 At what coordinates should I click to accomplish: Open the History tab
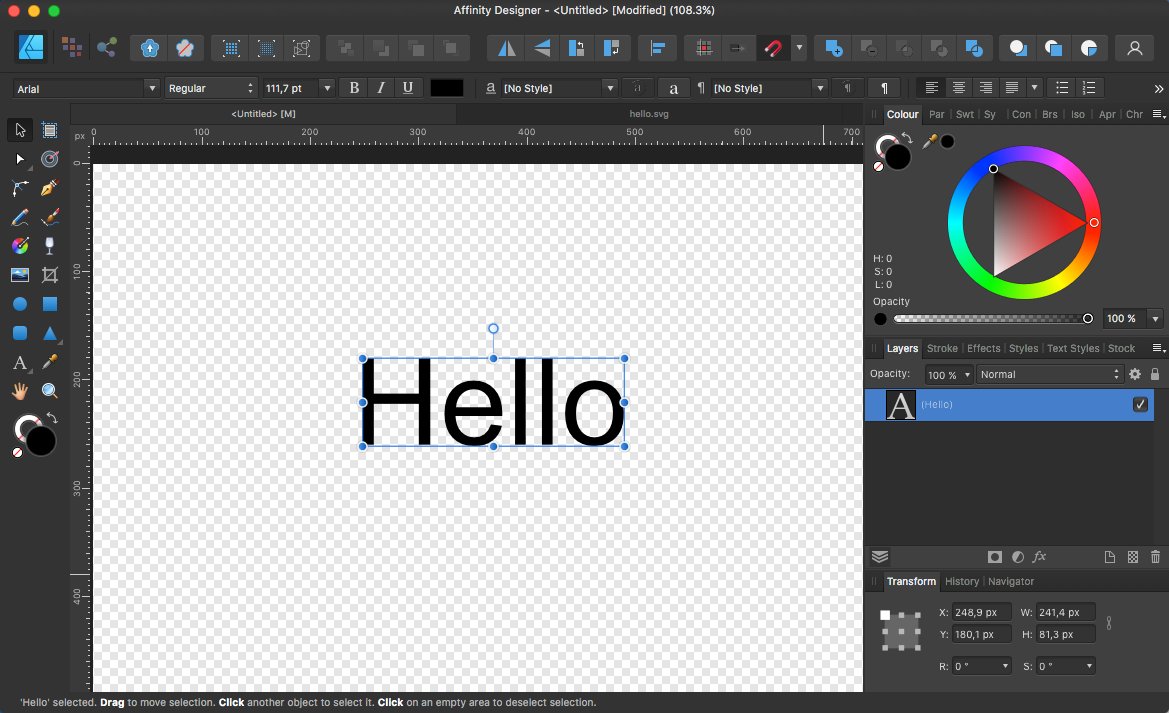point(961,581)
